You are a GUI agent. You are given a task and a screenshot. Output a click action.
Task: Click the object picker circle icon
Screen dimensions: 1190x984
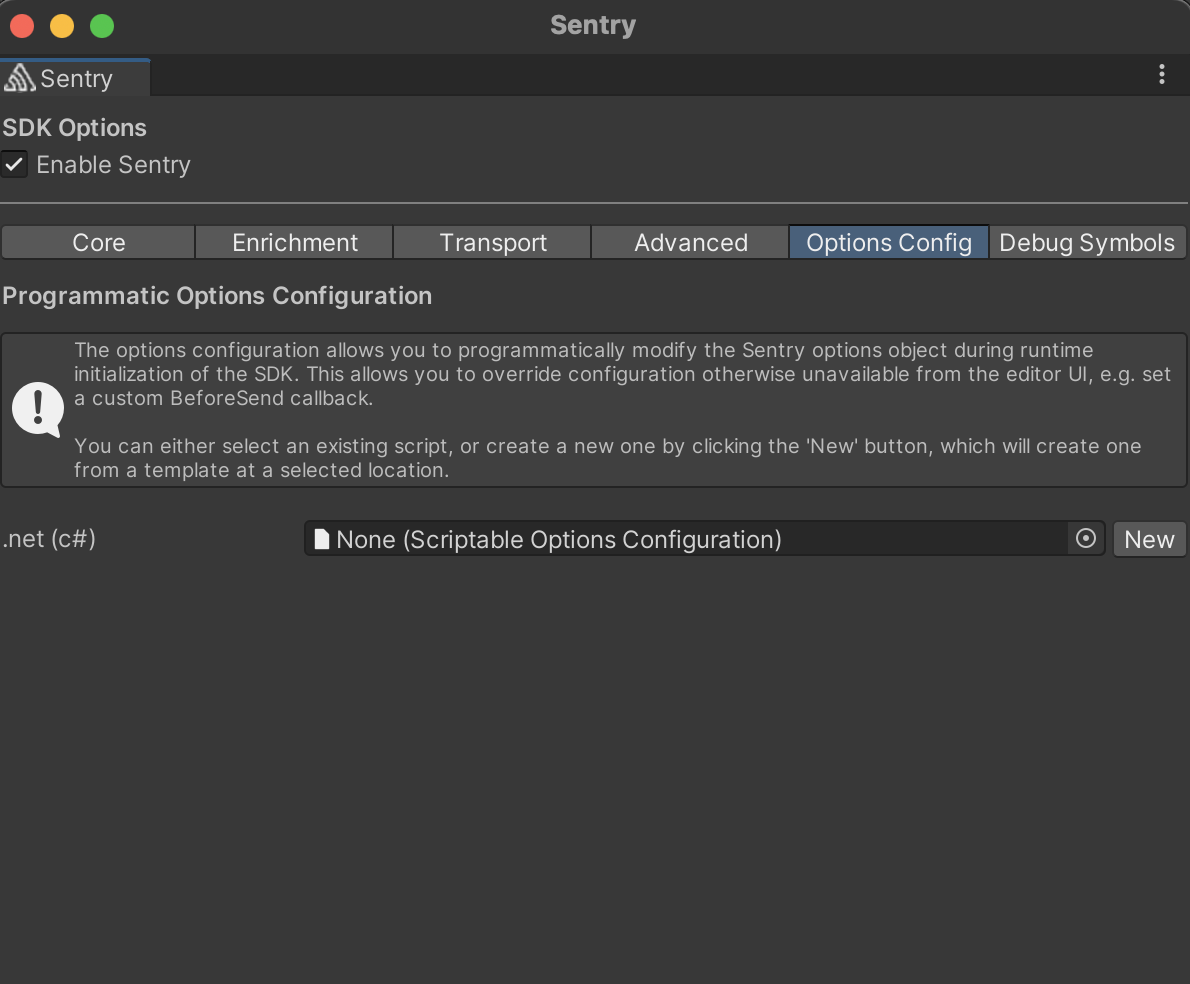[x=1086, y=539]
